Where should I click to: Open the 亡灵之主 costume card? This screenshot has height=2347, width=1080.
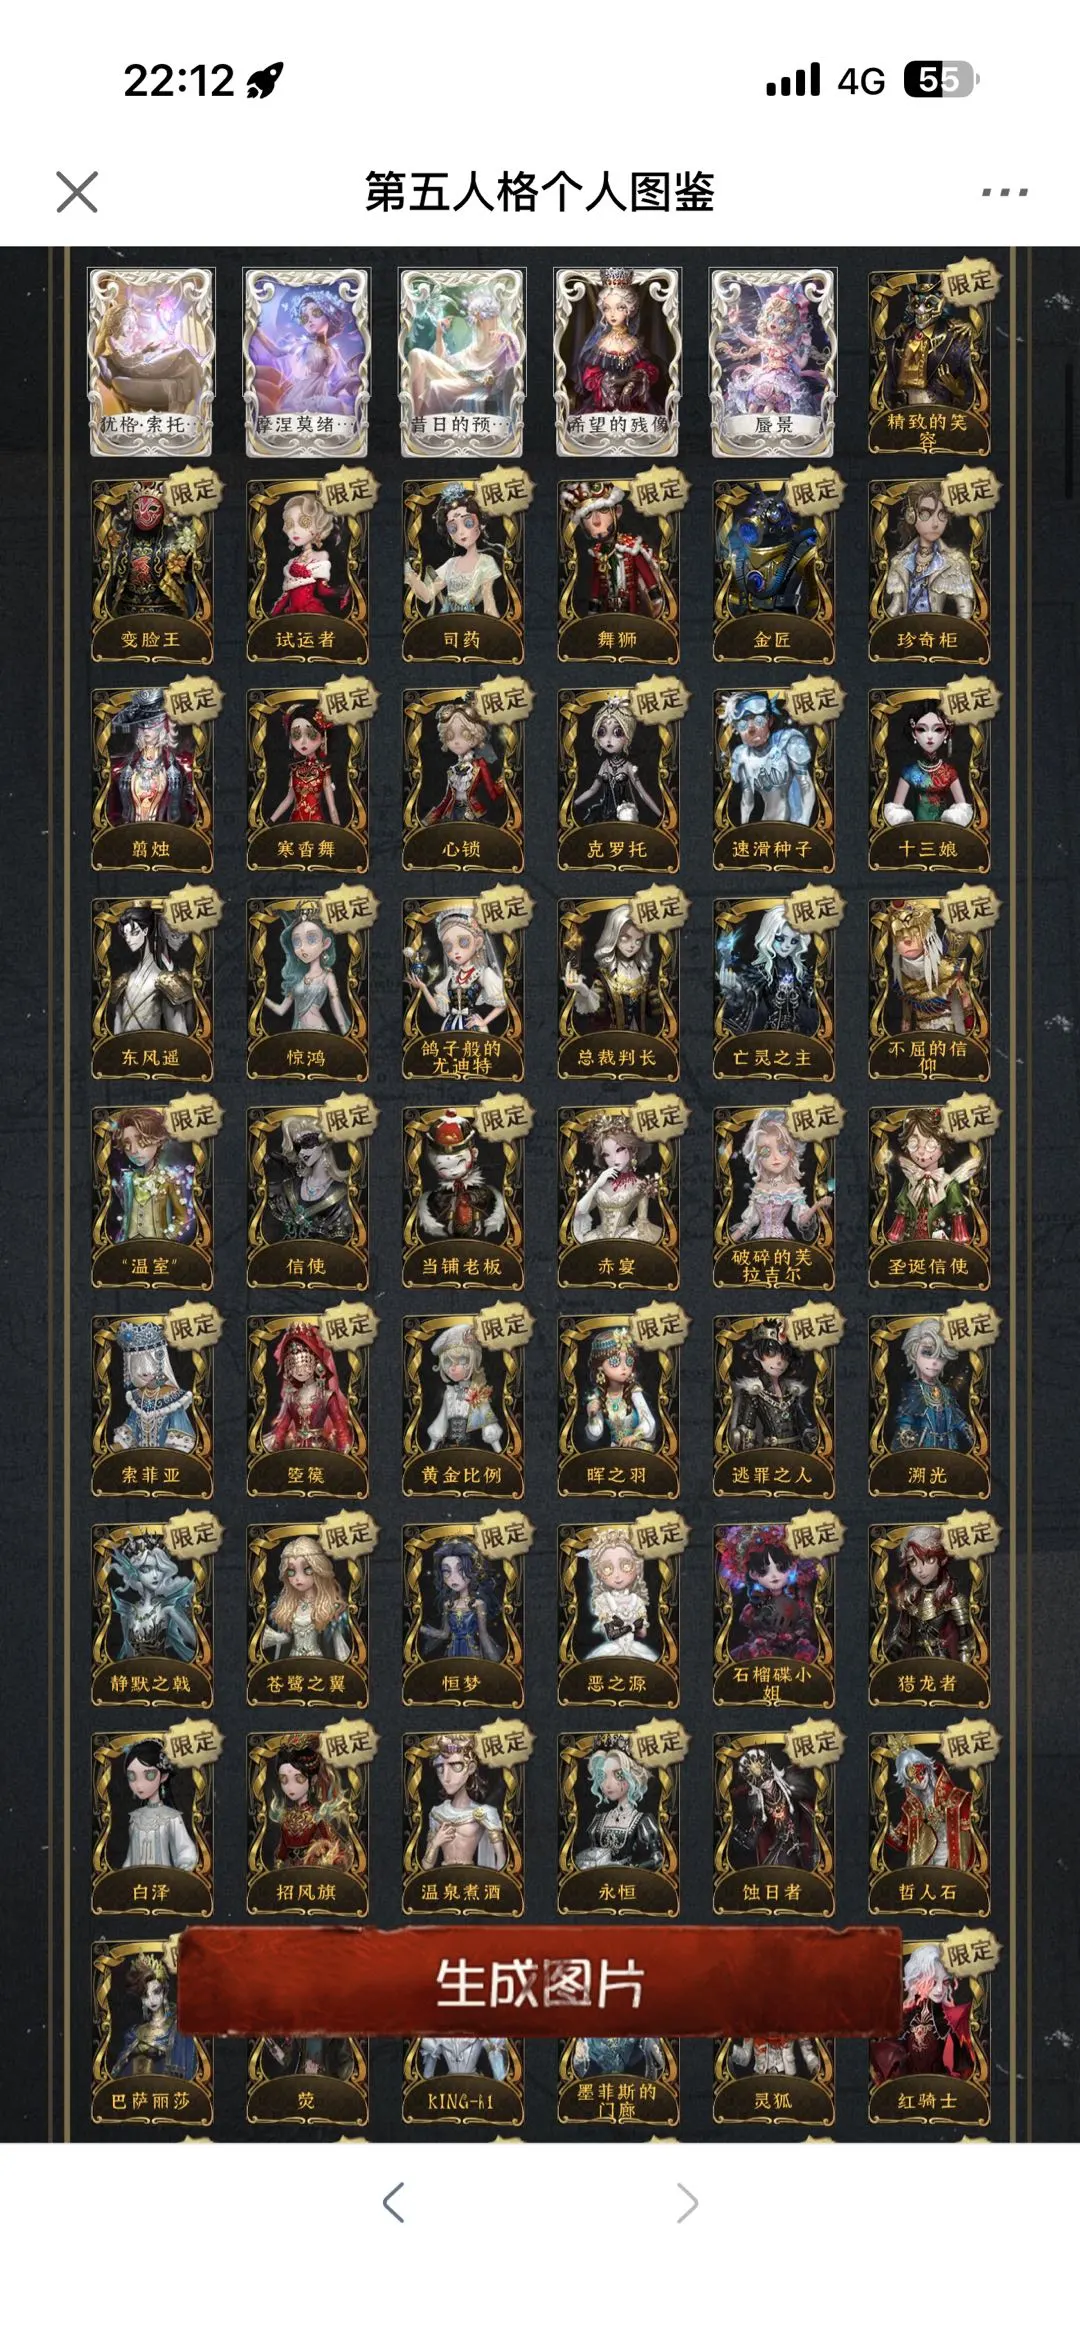click(x=772, y=989)
